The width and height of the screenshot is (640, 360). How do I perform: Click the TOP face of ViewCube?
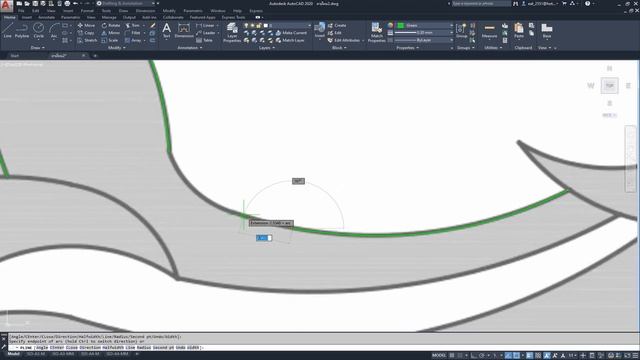[609, 86]
